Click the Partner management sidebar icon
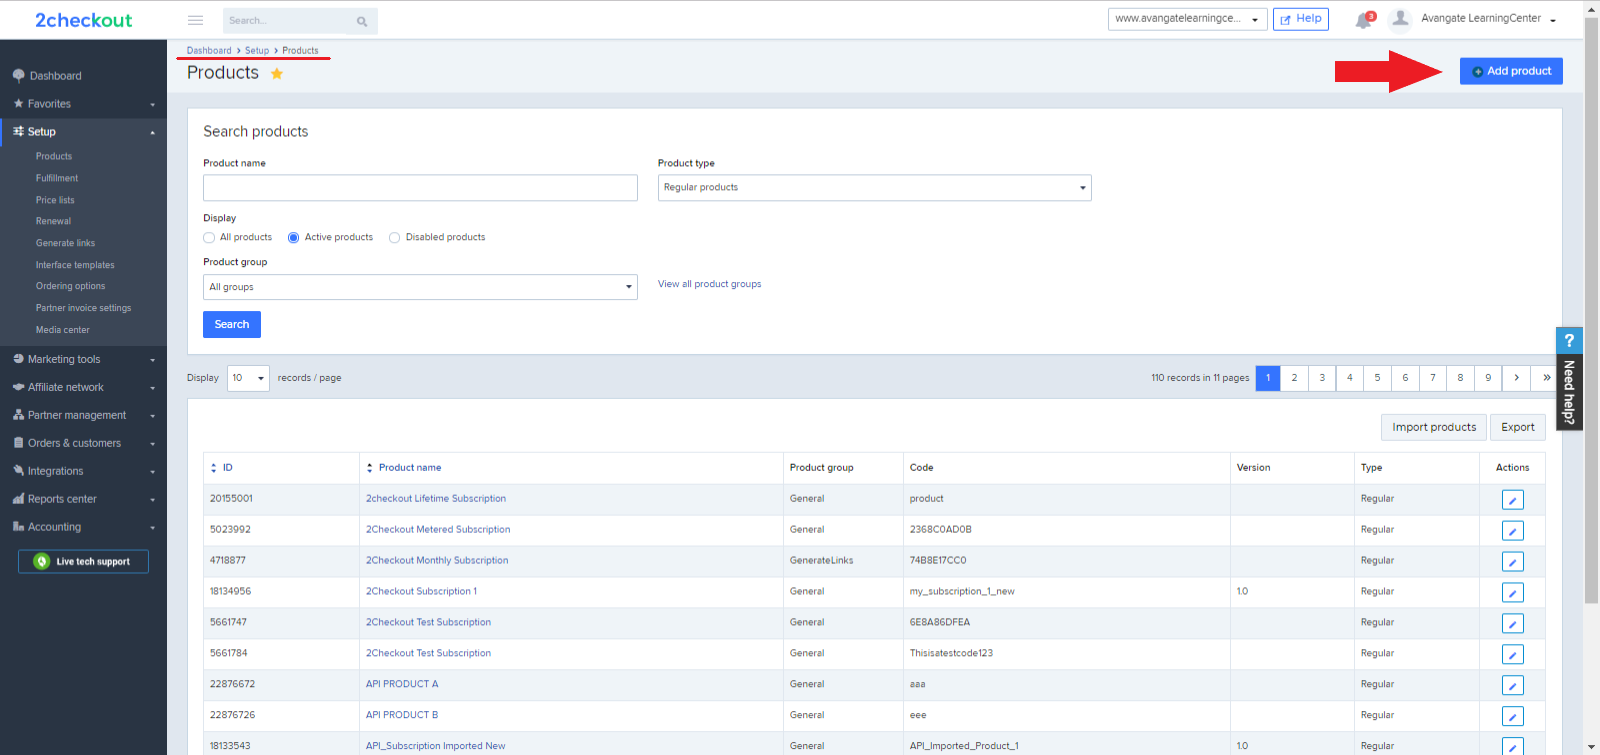Viewport: 1600px width, 755px height. pyautogui.click(x=18, y=415)
